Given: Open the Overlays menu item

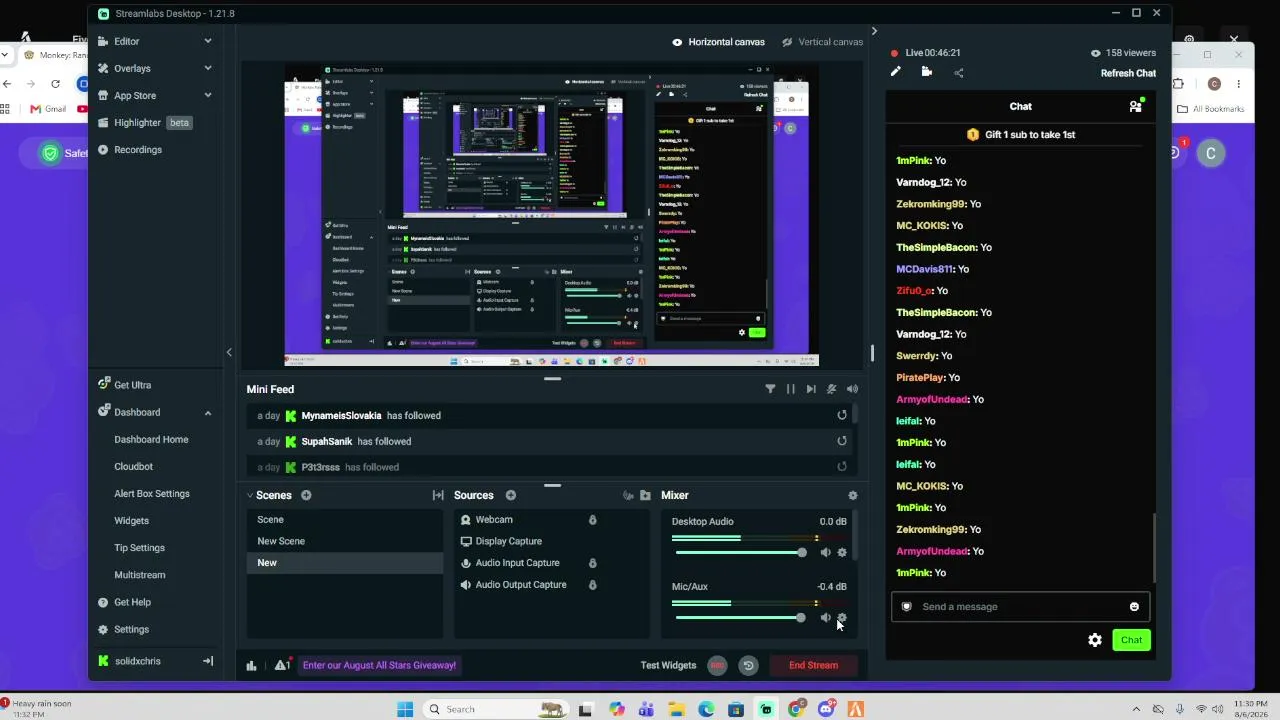Looking at the screenshot, I should coord(132,68).
